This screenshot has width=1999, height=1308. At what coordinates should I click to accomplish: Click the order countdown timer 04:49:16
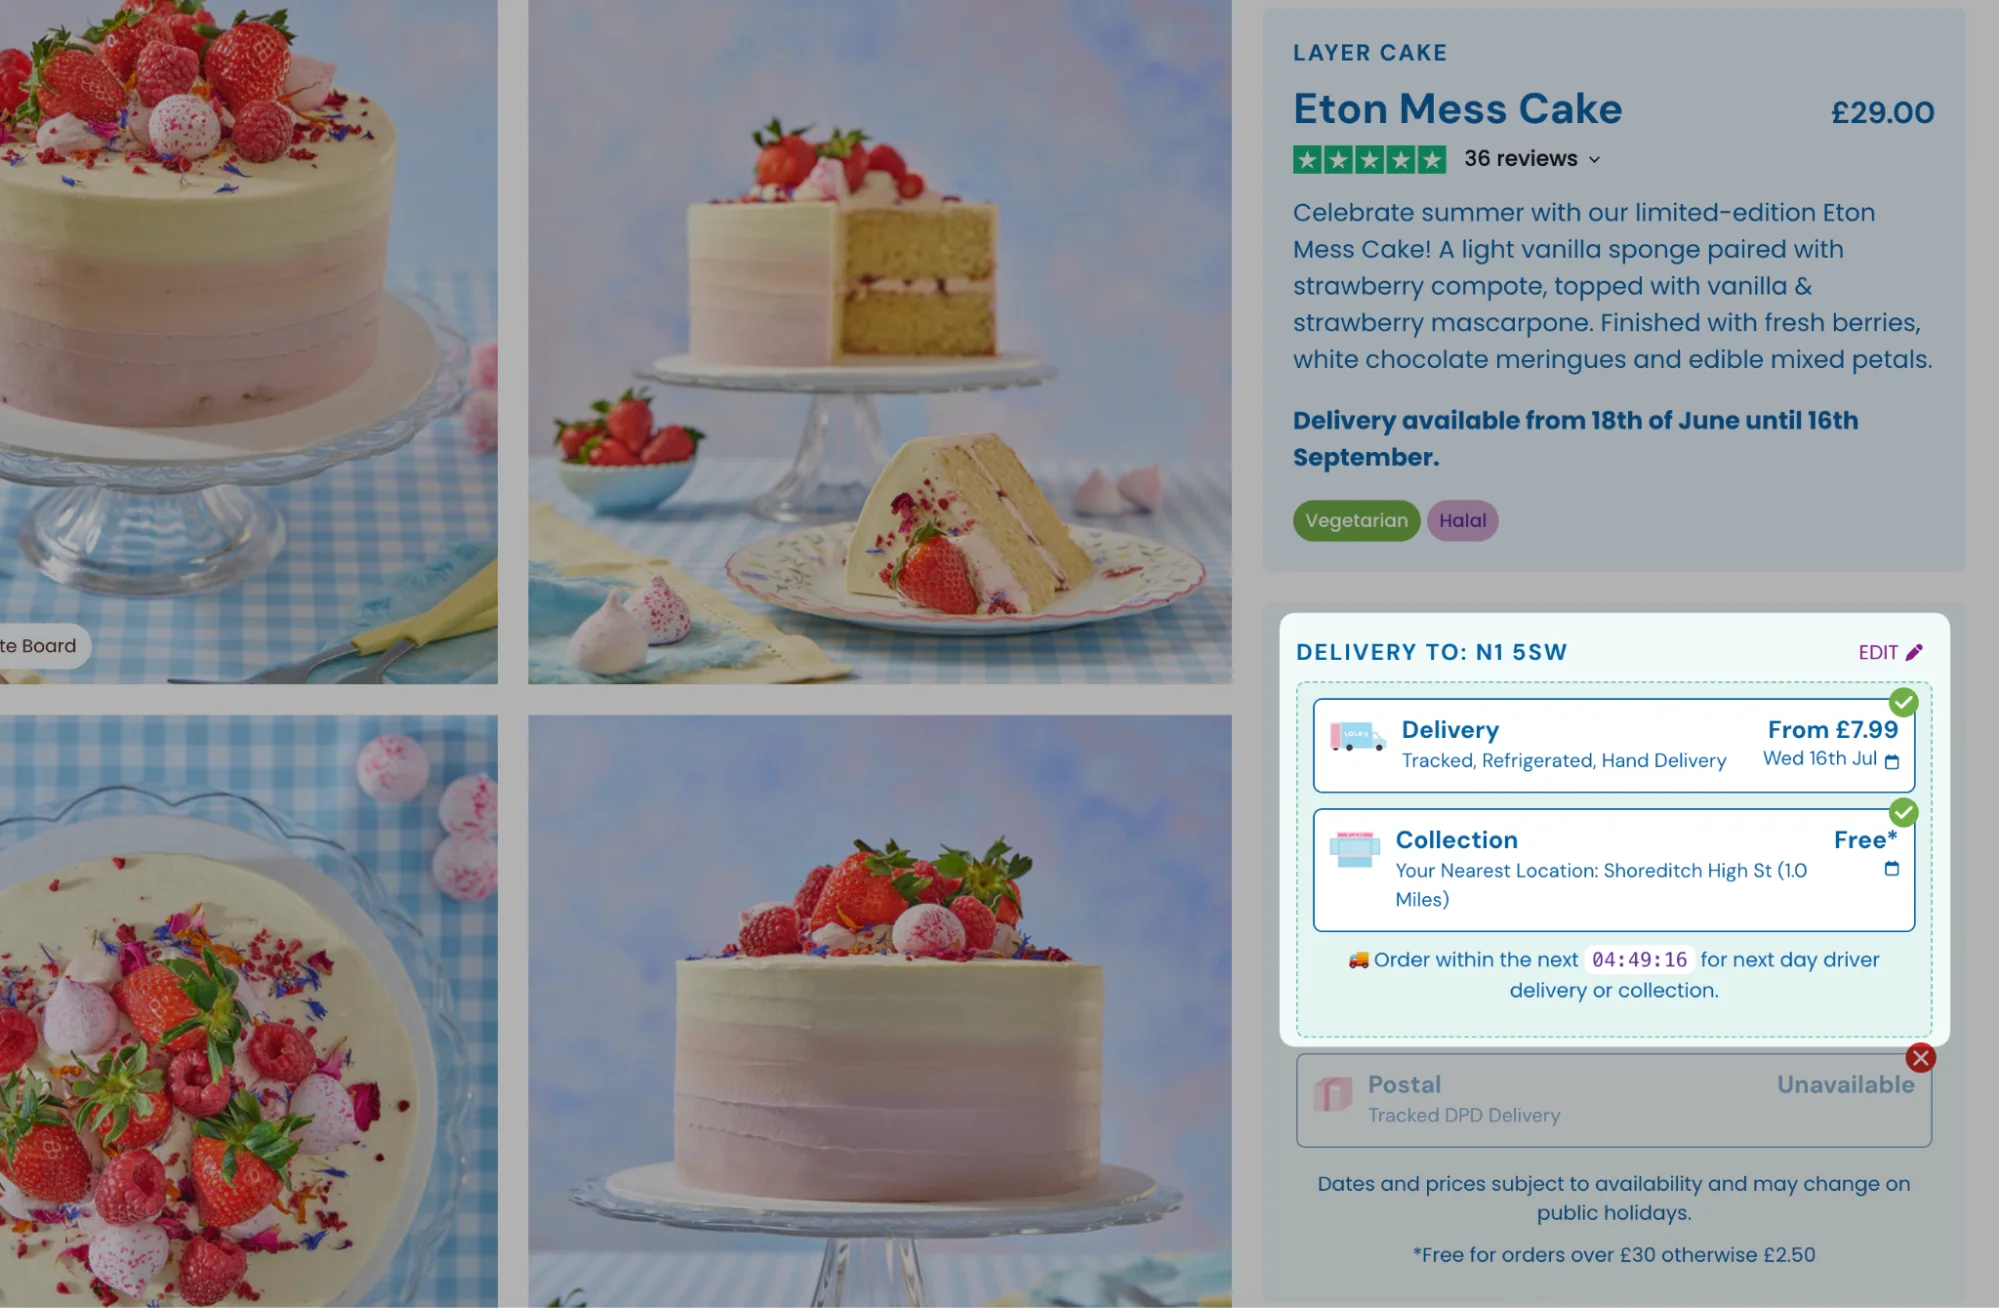[1639, 960]
